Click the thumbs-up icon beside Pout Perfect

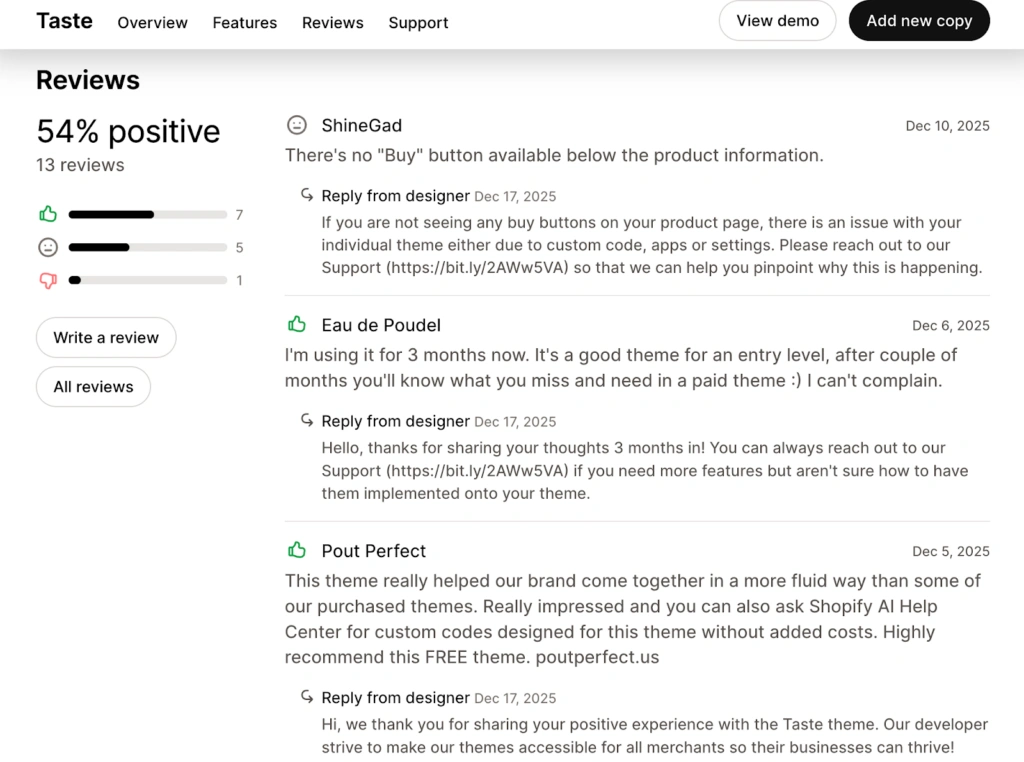coord(296,550)
